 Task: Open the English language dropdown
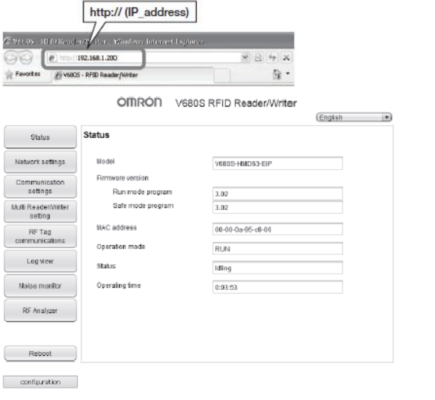coord(354,117)
